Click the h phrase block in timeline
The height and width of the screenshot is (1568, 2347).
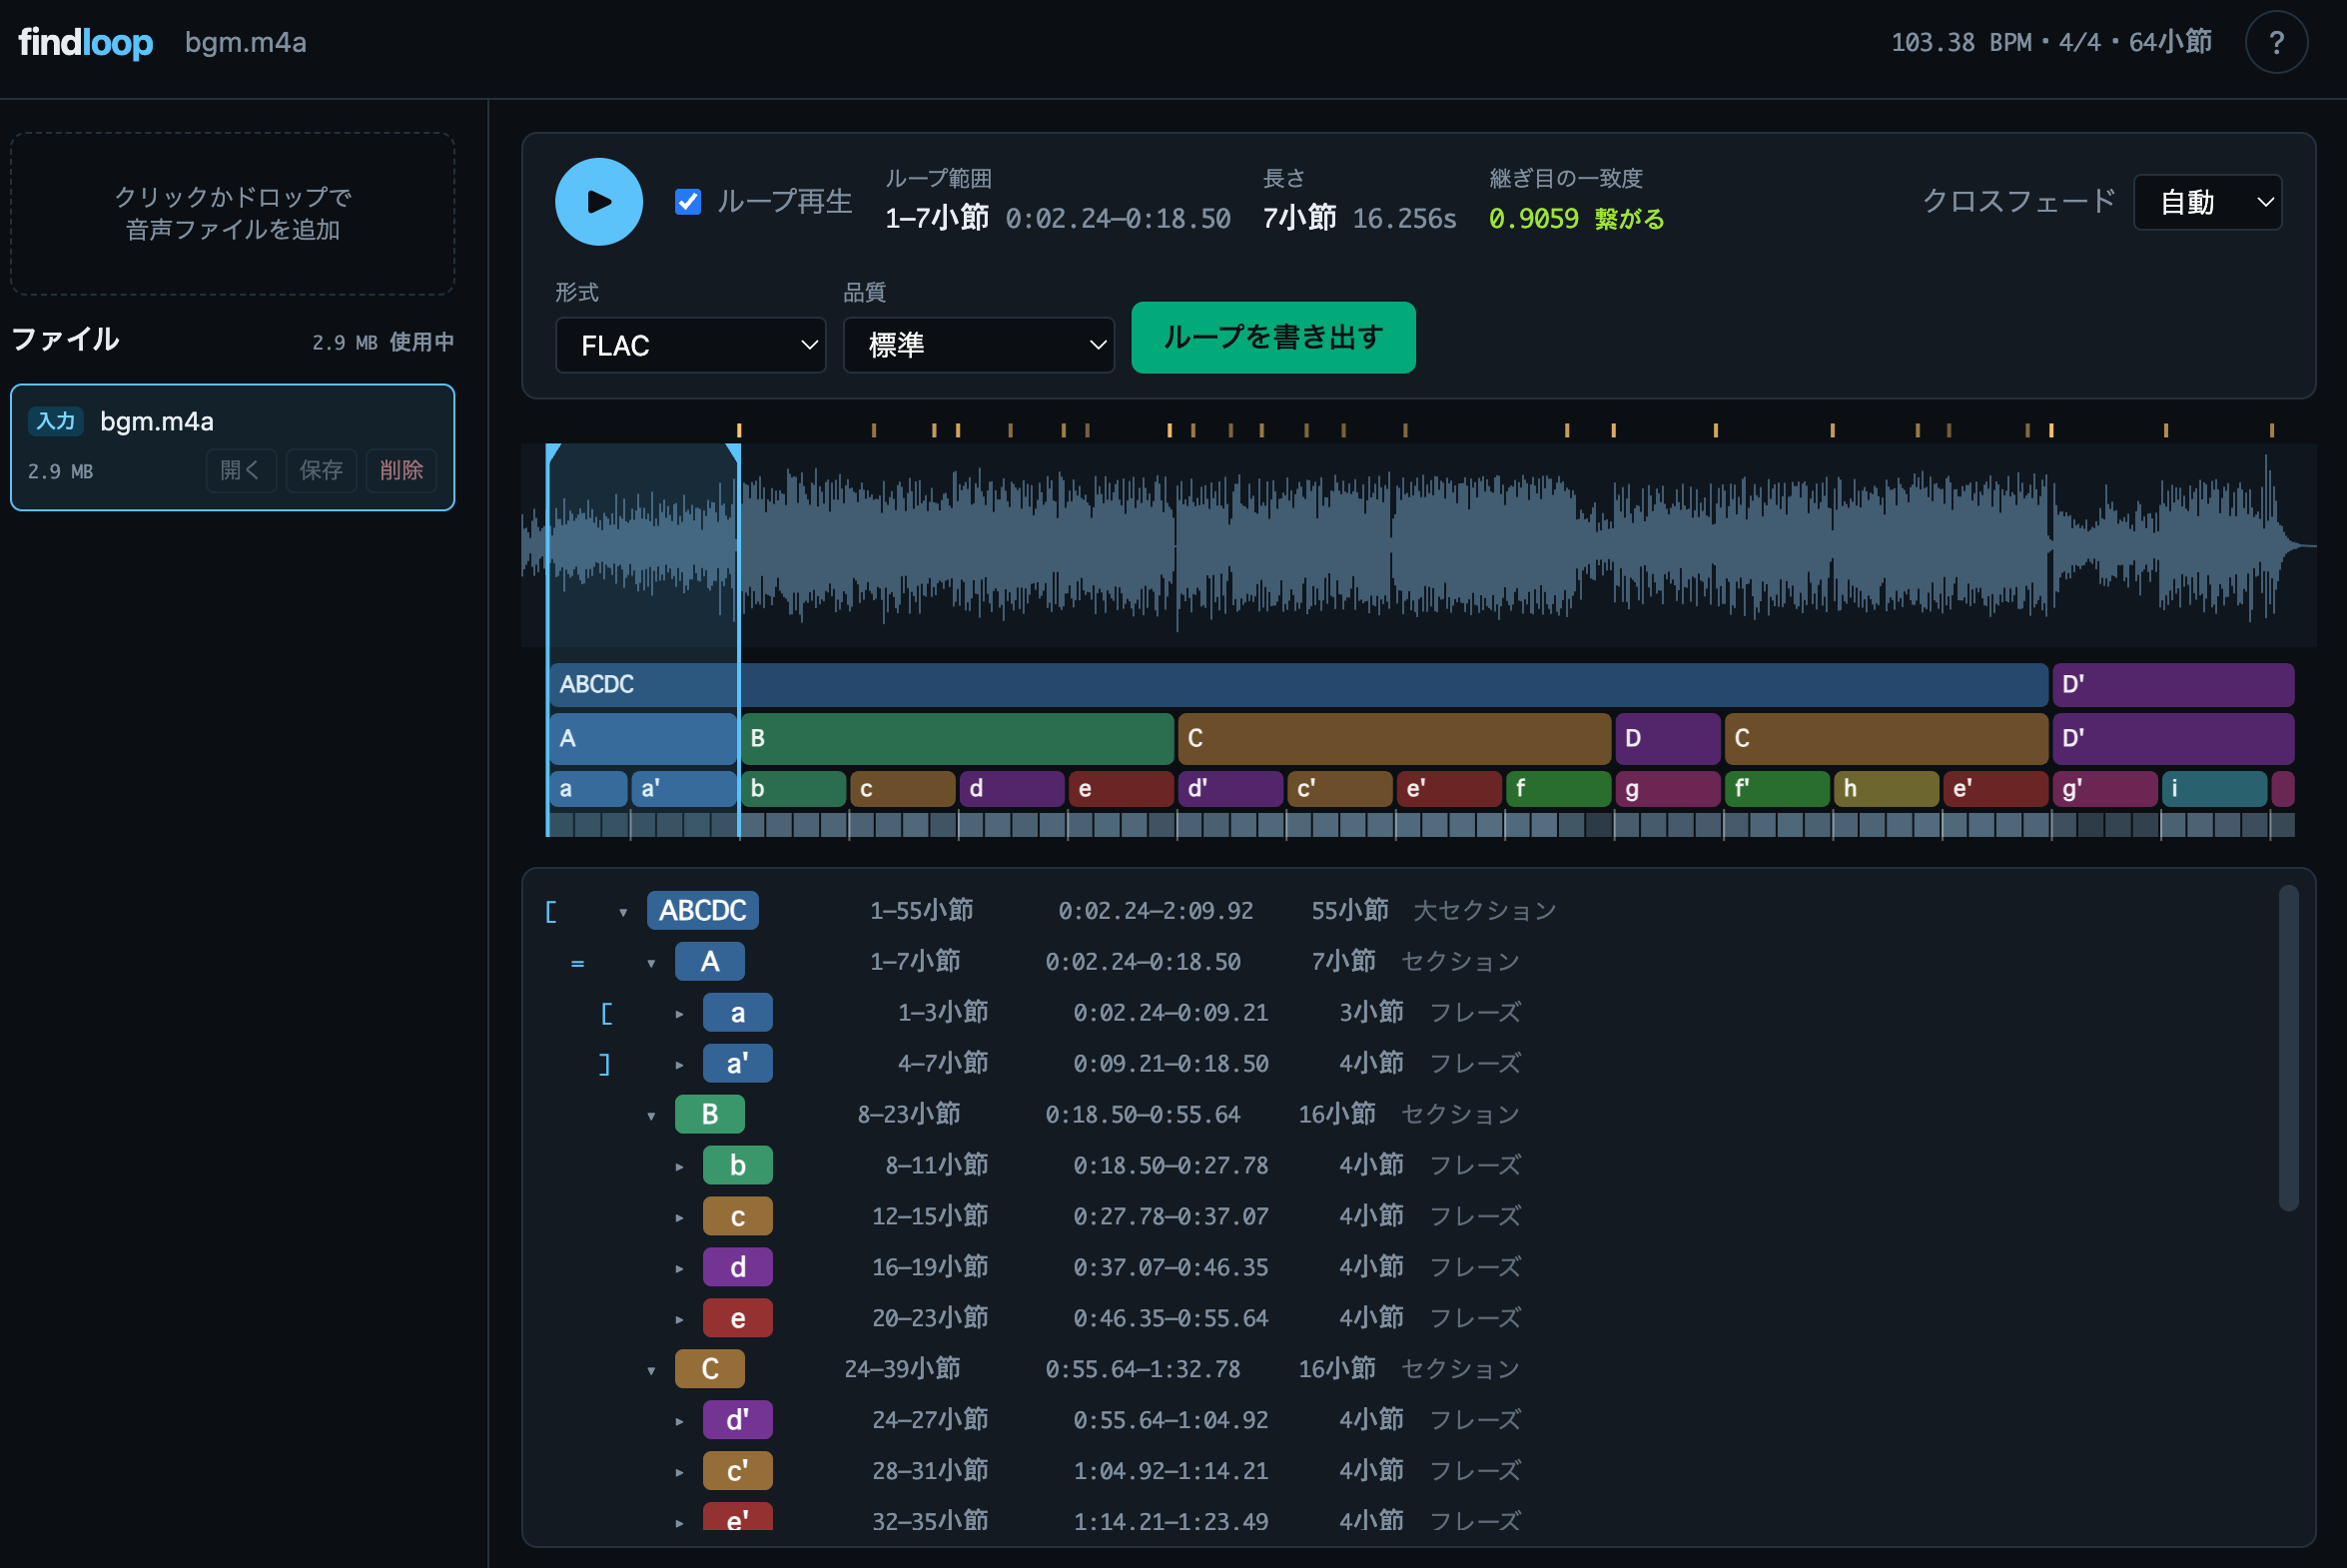(1886, 788)
